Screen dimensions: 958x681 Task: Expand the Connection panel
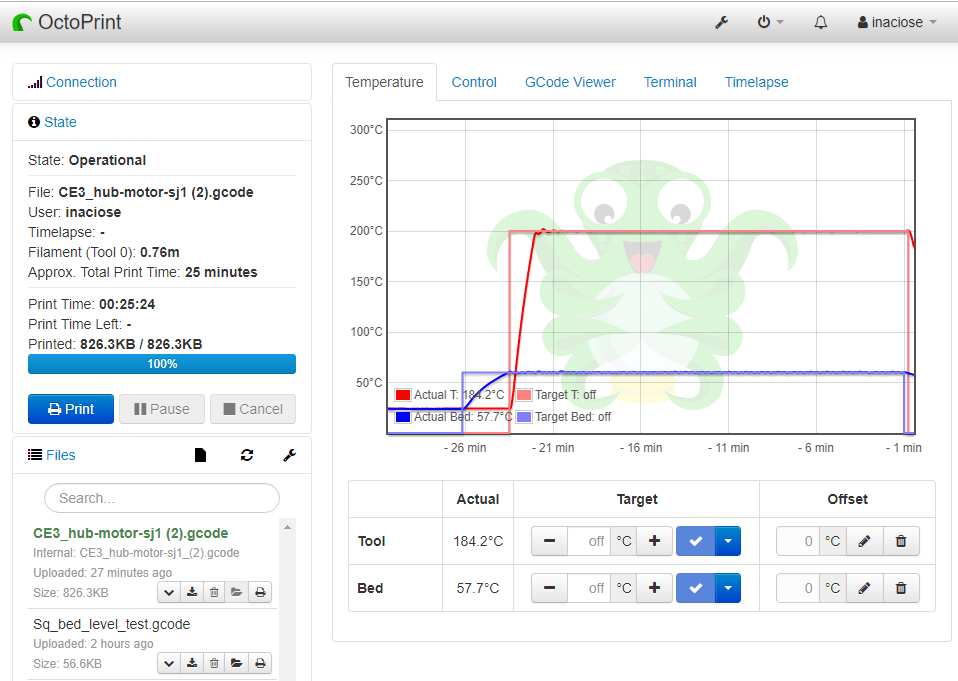click(81, 82)
